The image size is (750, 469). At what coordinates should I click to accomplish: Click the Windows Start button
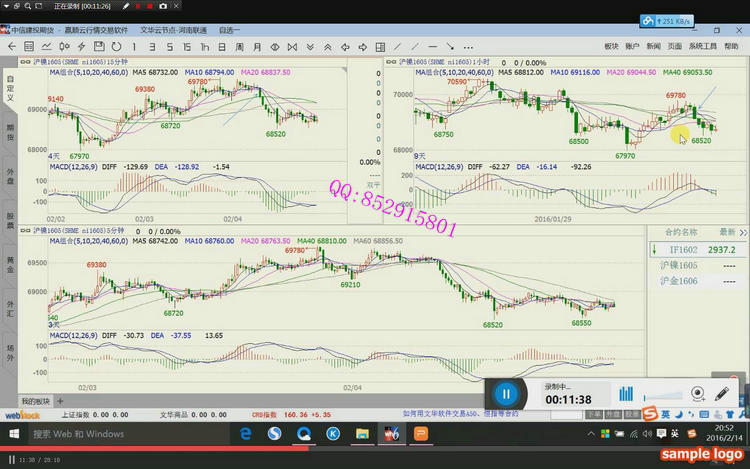pos(14,434)
